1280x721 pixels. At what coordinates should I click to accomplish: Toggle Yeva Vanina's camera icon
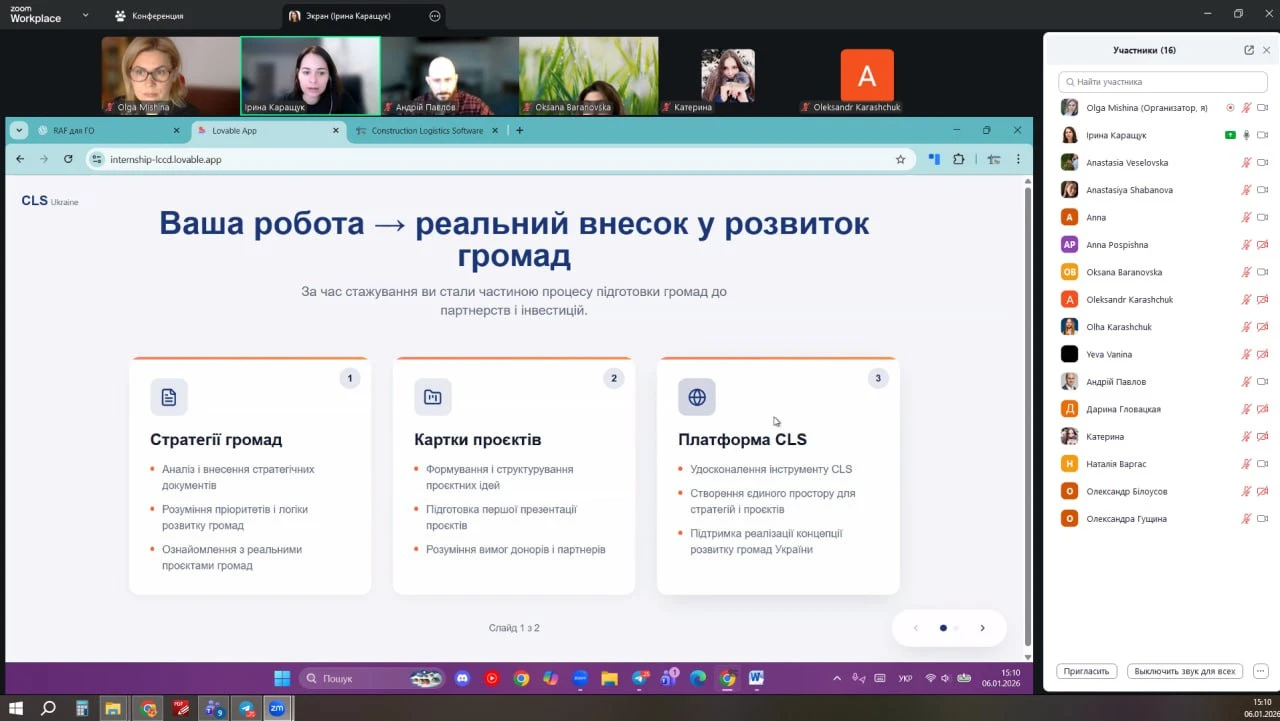(1262, 354)
